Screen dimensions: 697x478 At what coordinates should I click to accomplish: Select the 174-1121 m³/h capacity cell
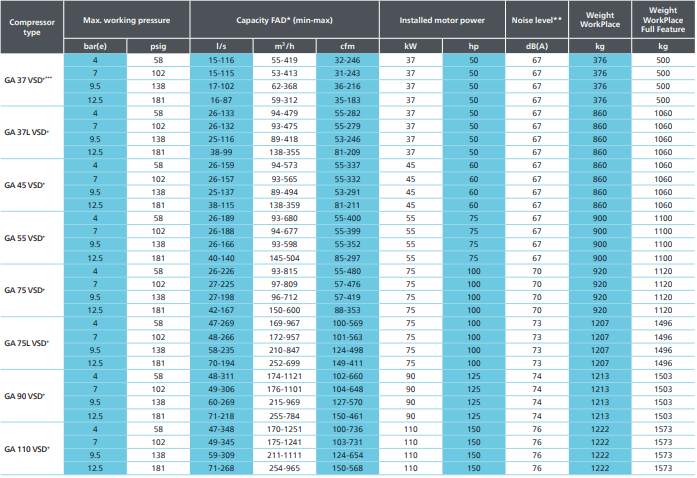coord(284,376)
